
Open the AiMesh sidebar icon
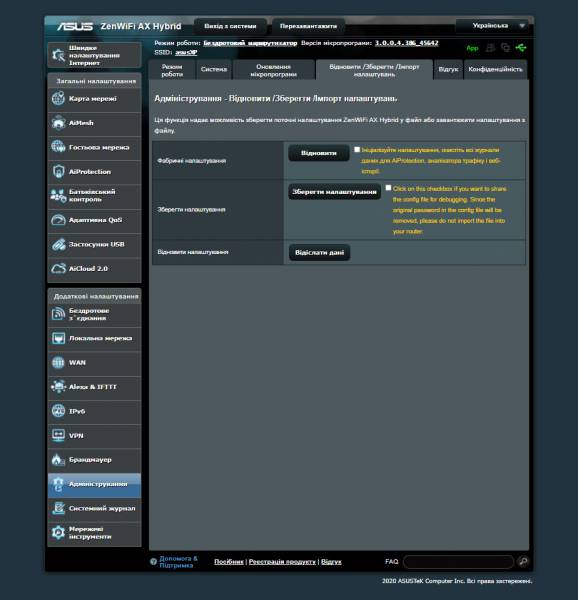click(58, 123)
